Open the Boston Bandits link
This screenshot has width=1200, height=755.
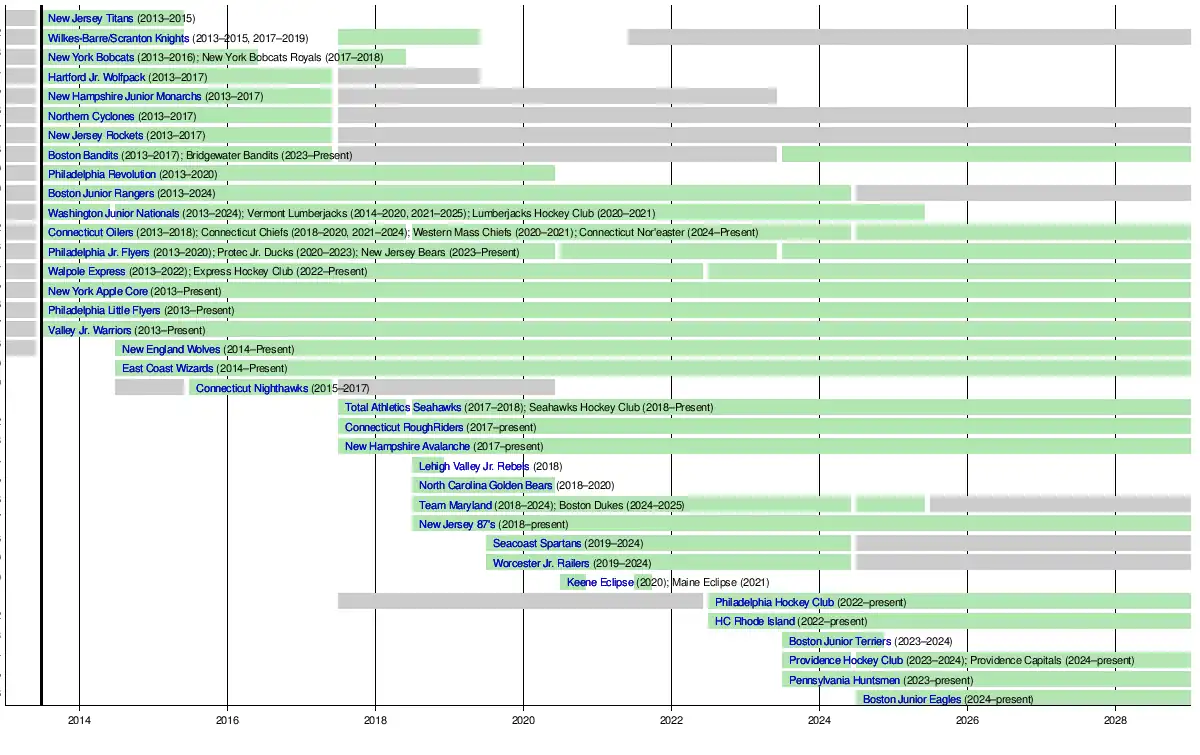(83, 155)
